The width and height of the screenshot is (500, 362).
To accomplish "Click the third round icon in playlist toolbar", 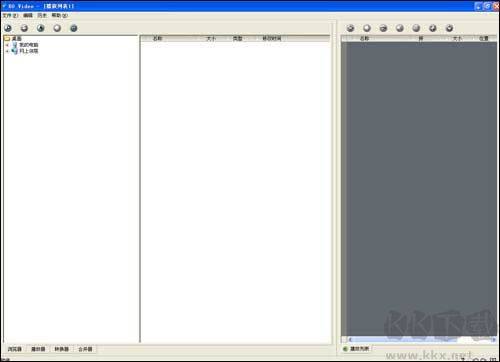I will click(383, 28).
